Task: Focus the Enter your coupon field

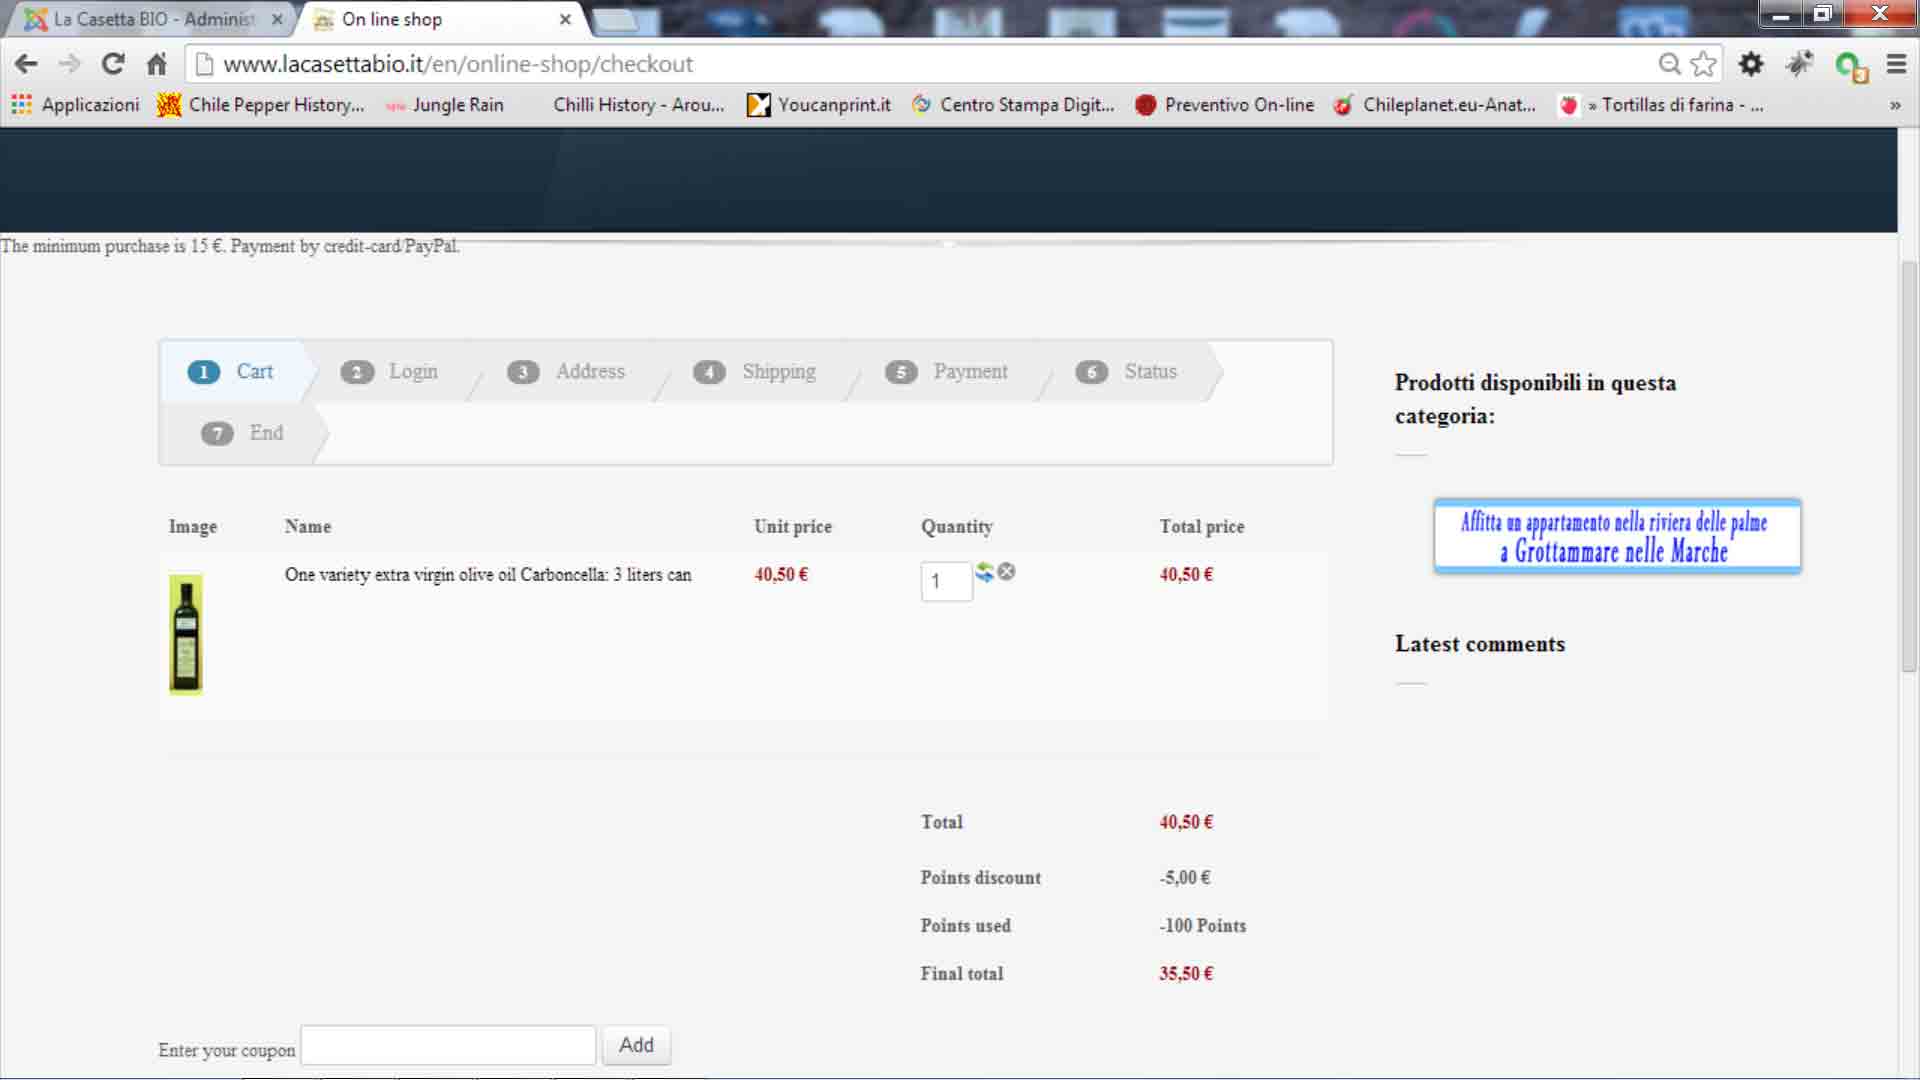Action: [448, 1045]
